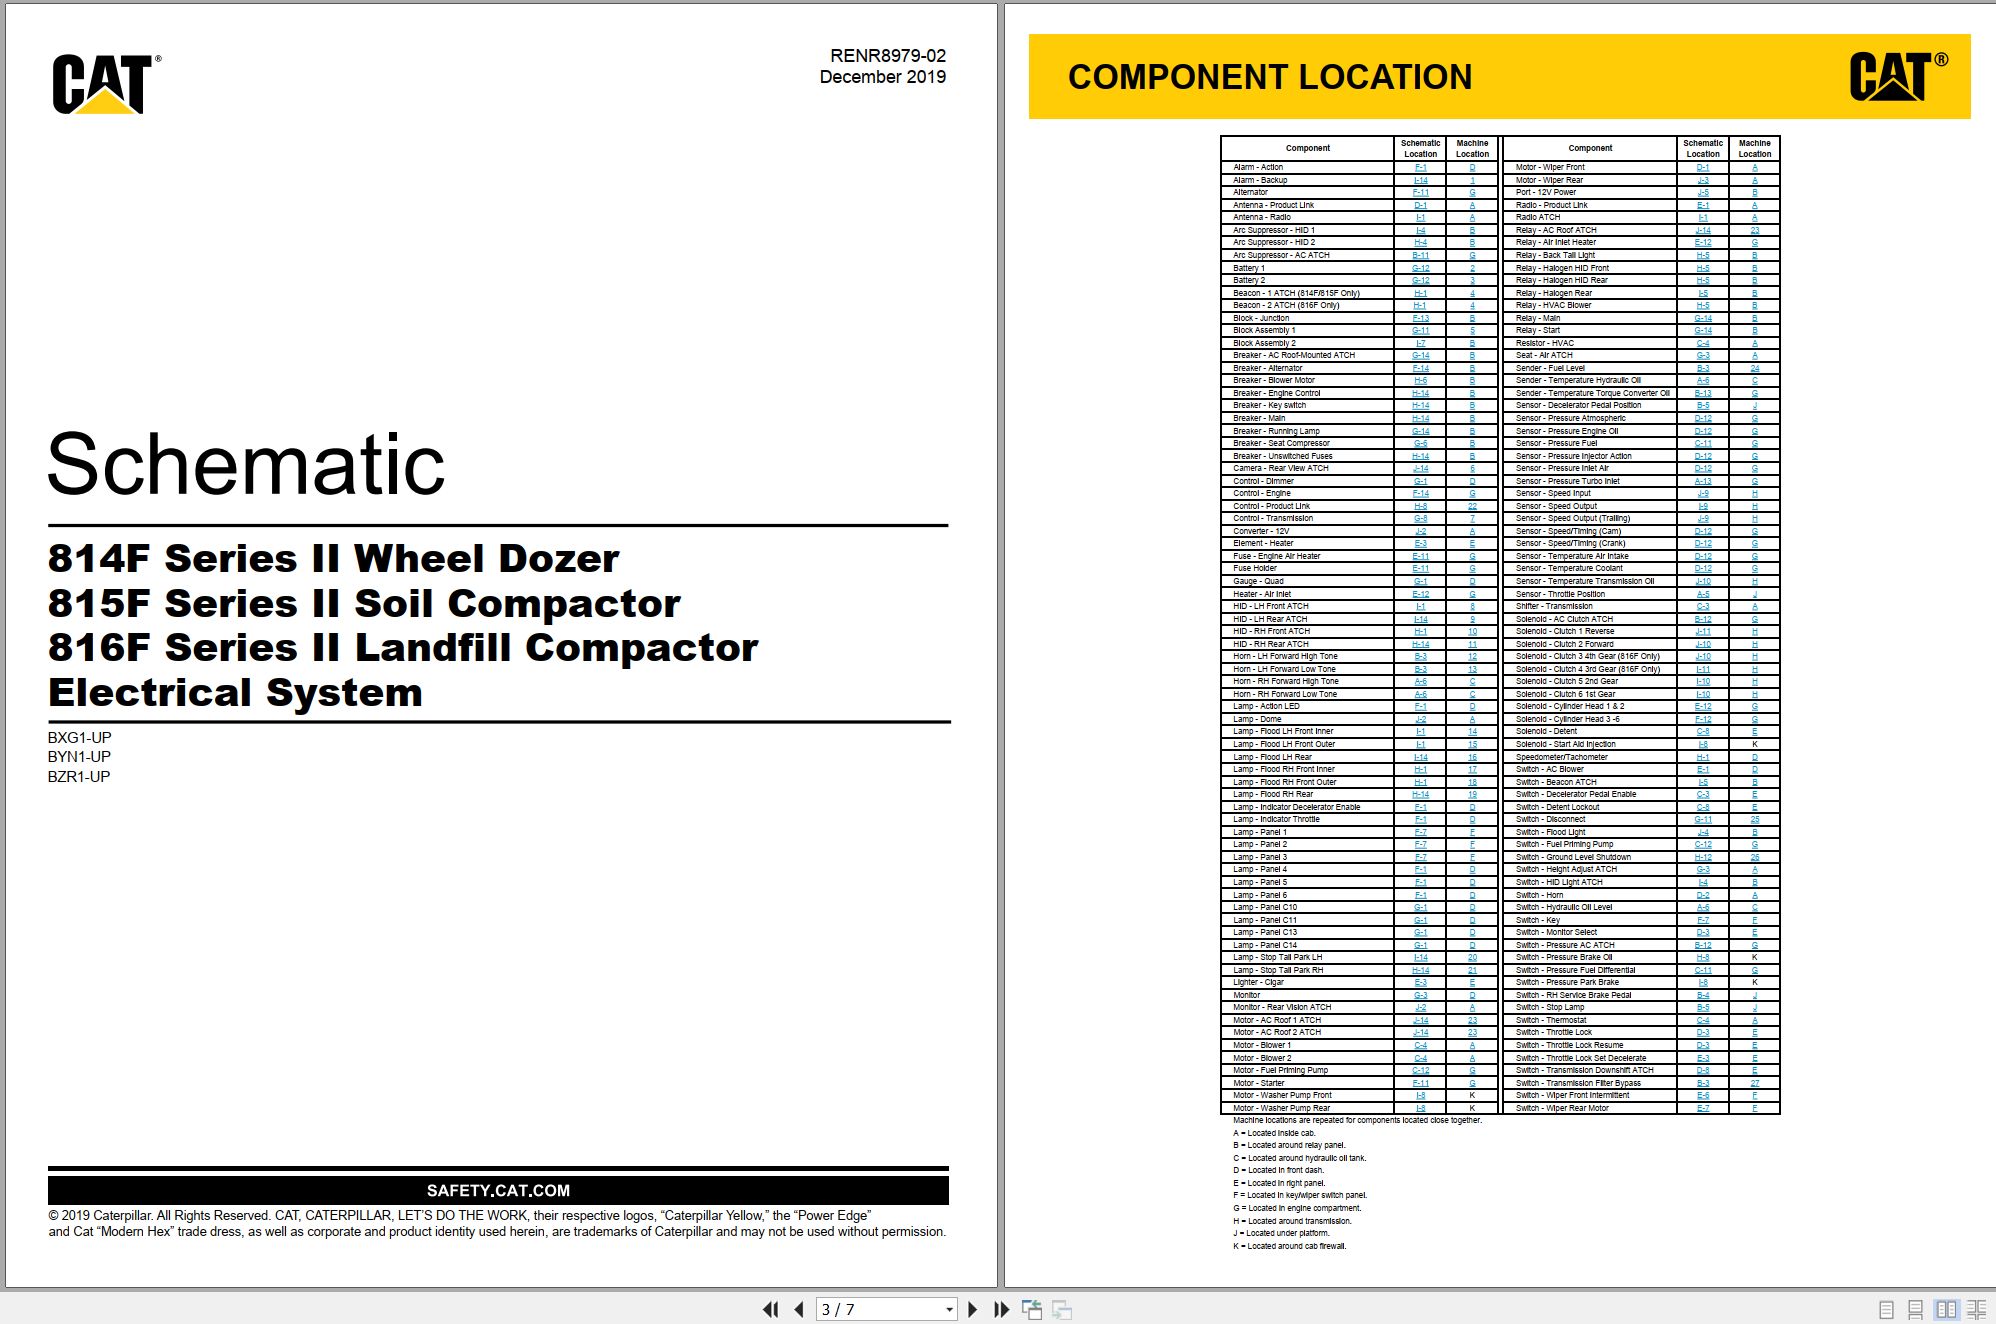The height and width of the screenshot is (1324, 1996).
Task: Go to the previous page
Action: 799,1309
